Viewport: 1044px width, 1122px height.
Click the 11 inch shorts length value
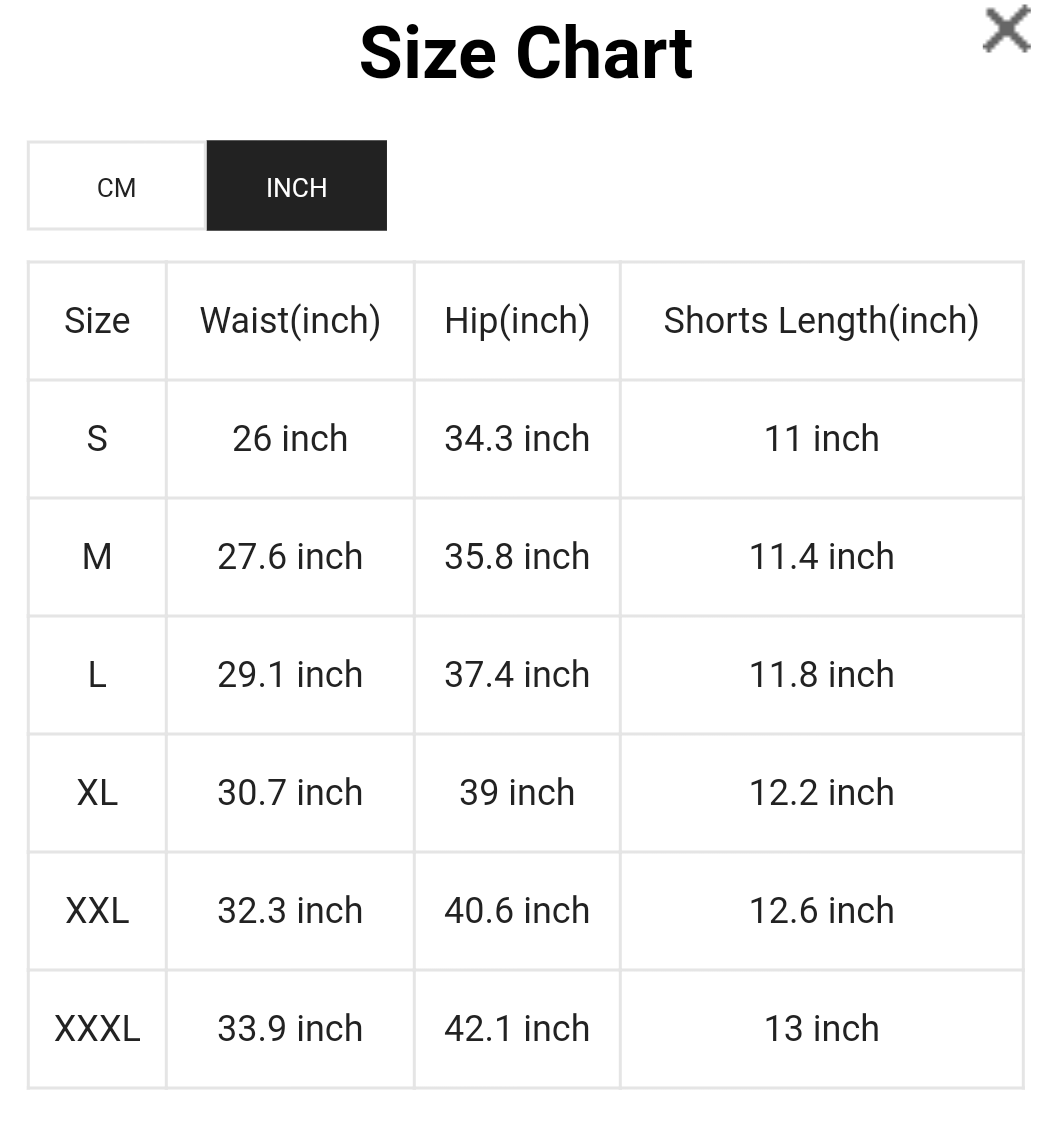click(x=822, y=439)
